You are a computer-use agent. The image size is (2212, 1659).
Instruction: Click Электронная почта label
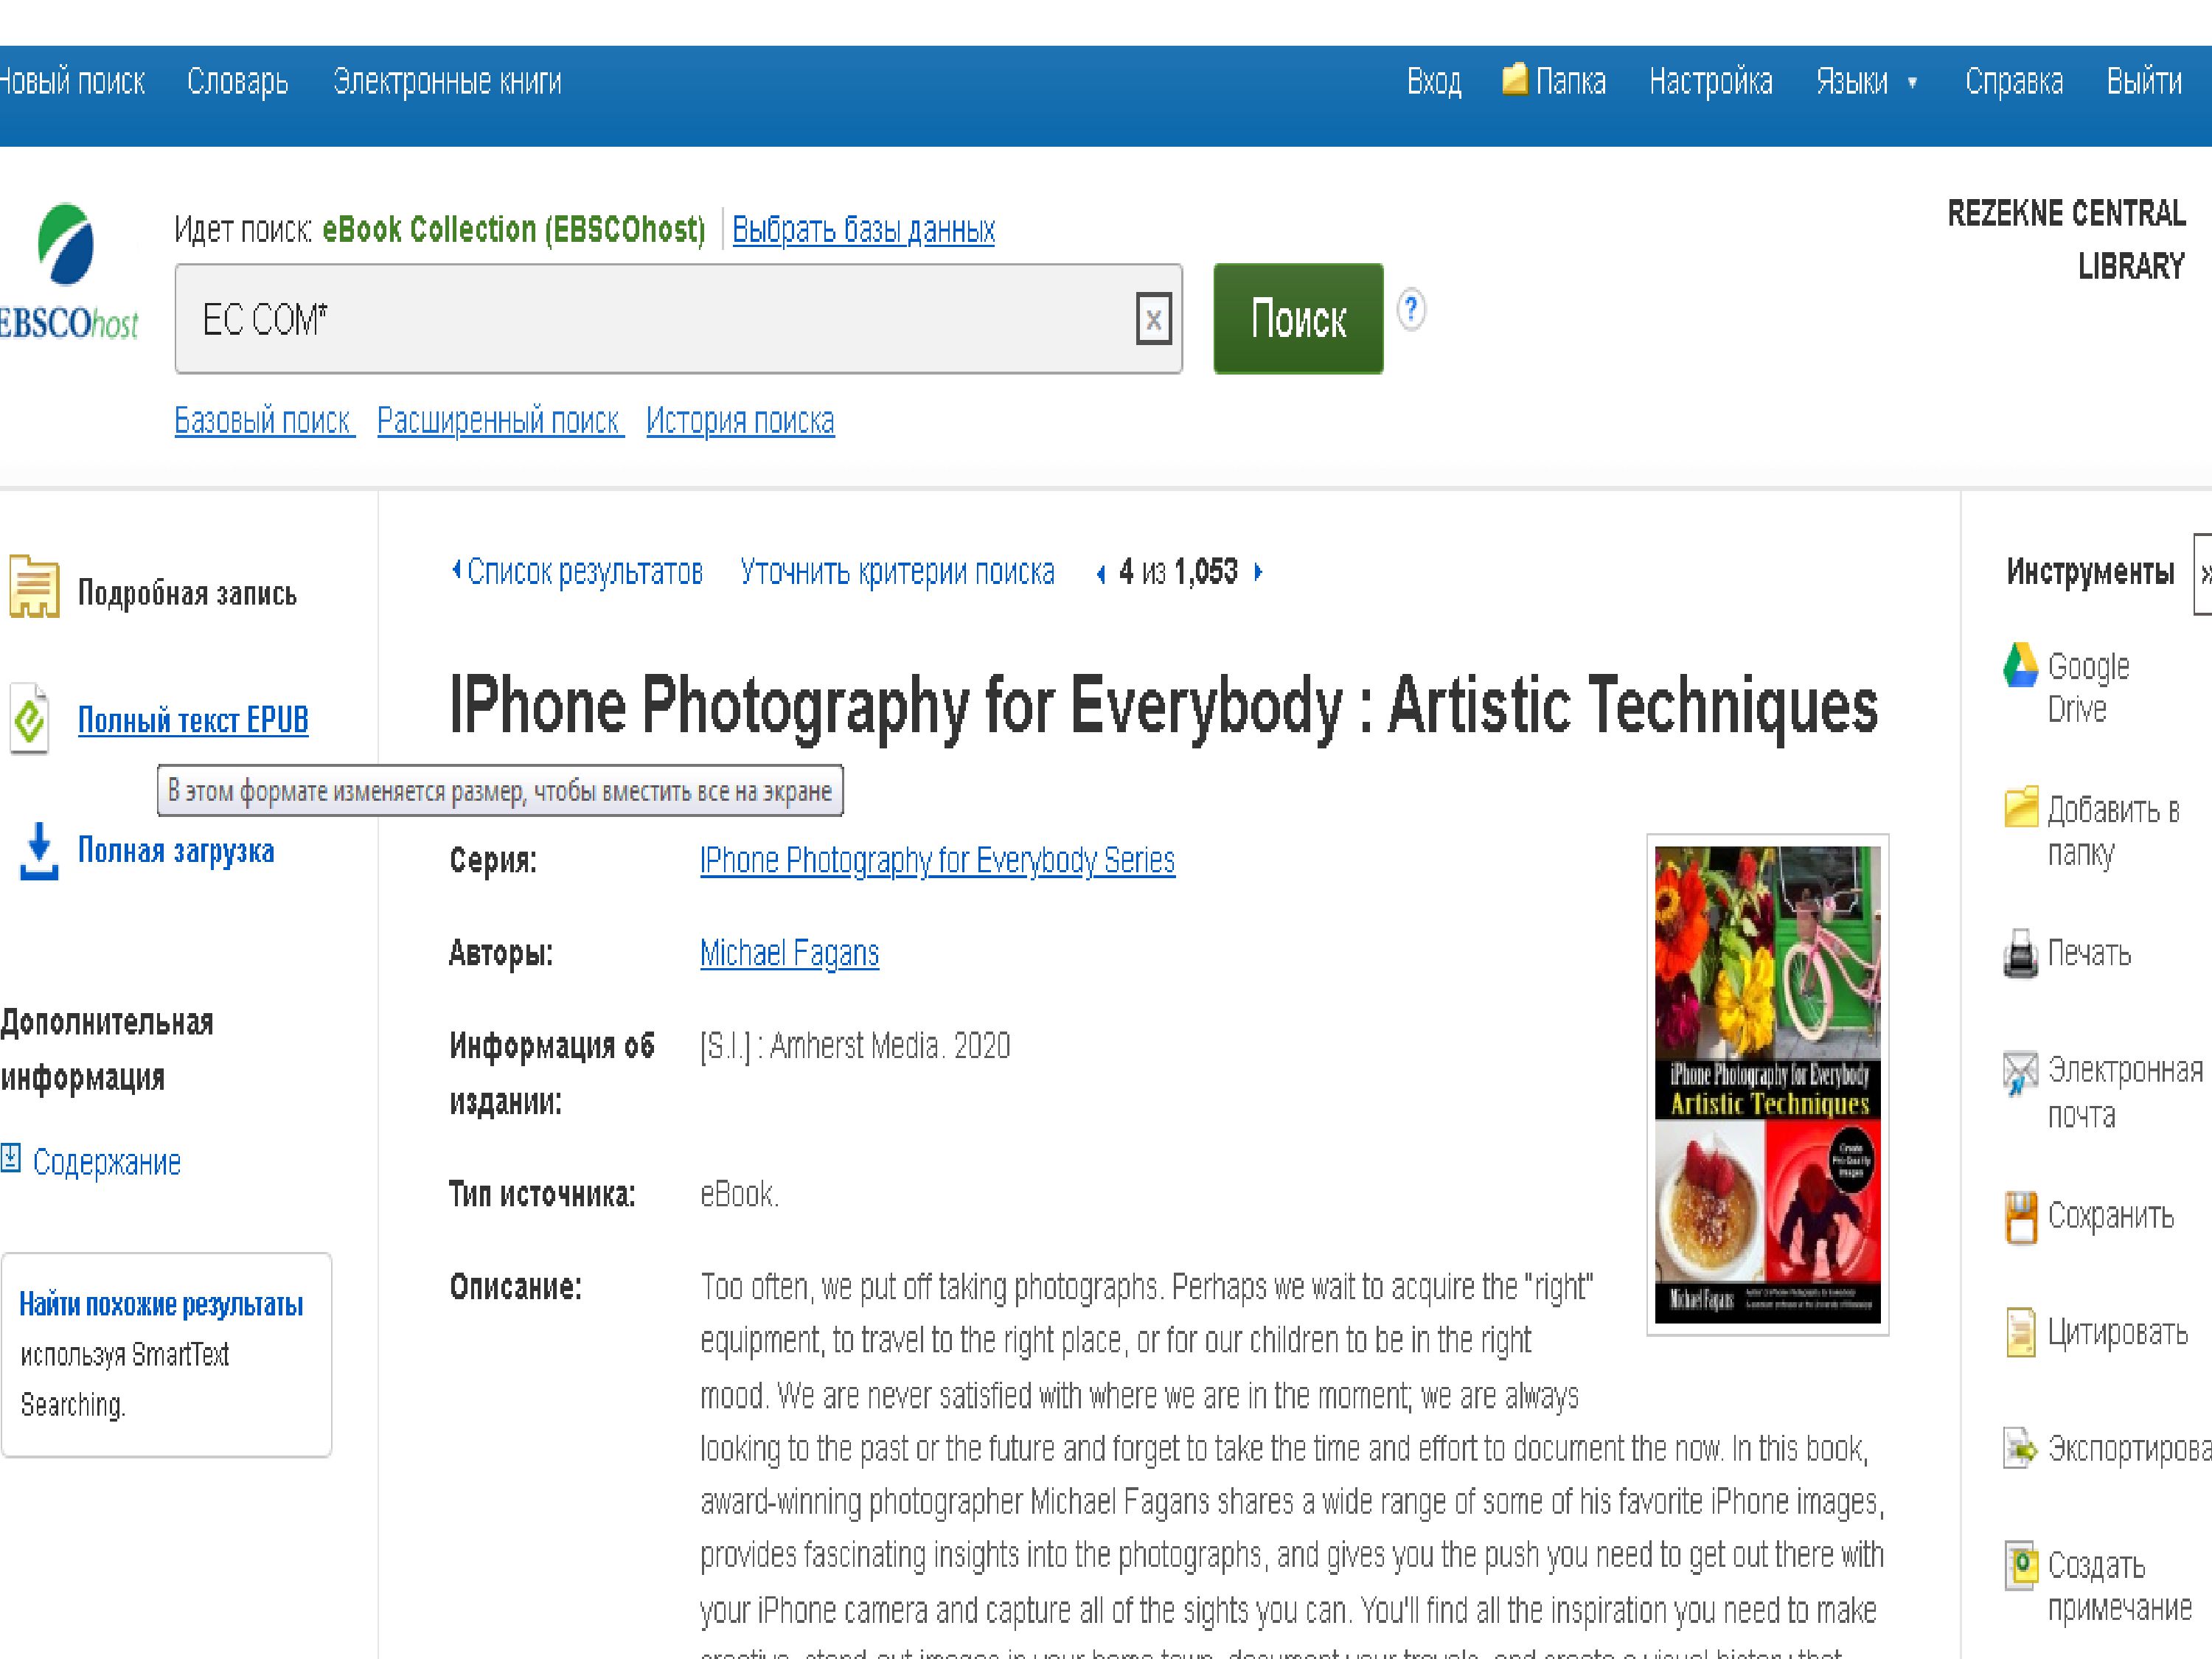pos(2124,1092)
